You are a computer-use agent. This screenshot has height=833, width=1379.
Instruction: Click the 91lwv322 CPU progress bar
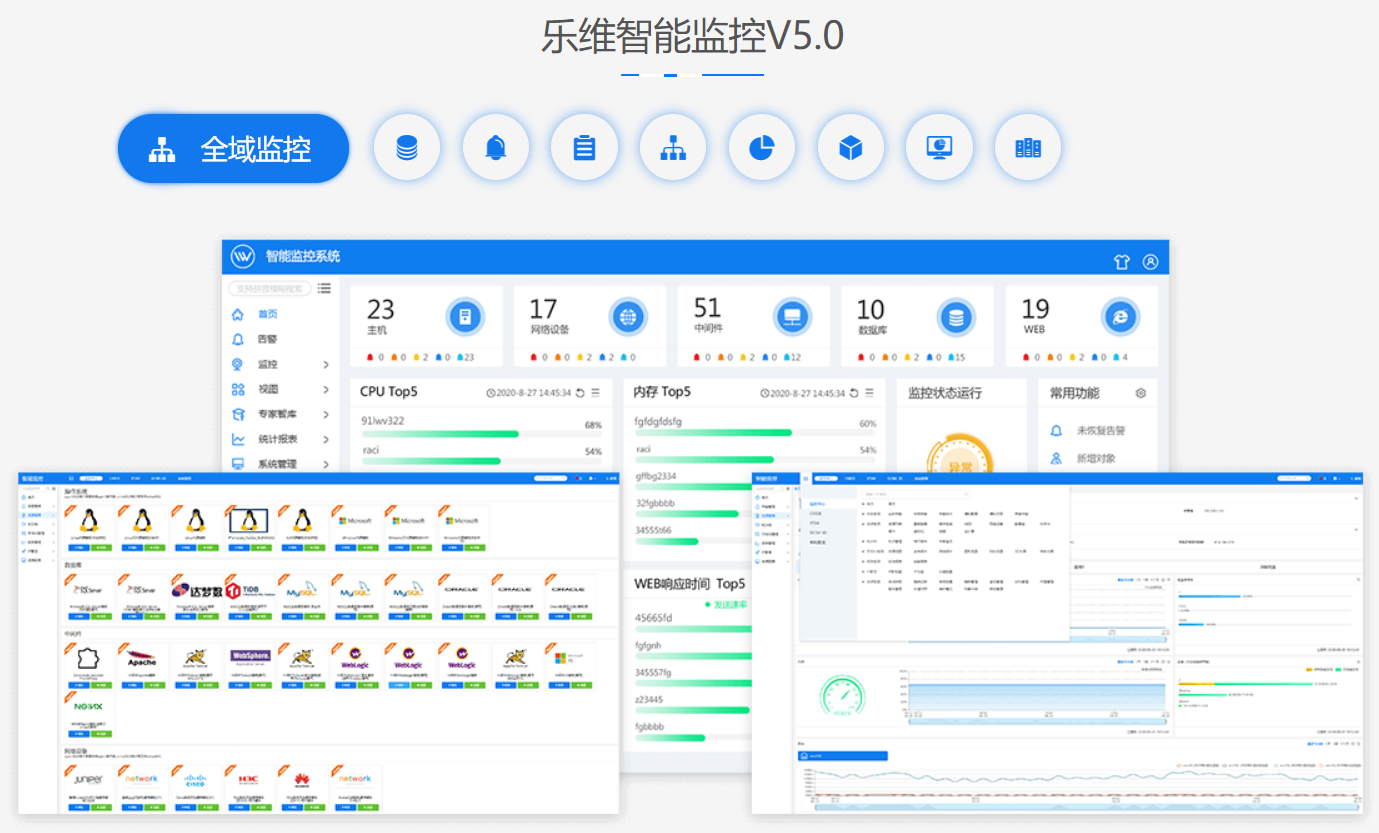[482, 434]
